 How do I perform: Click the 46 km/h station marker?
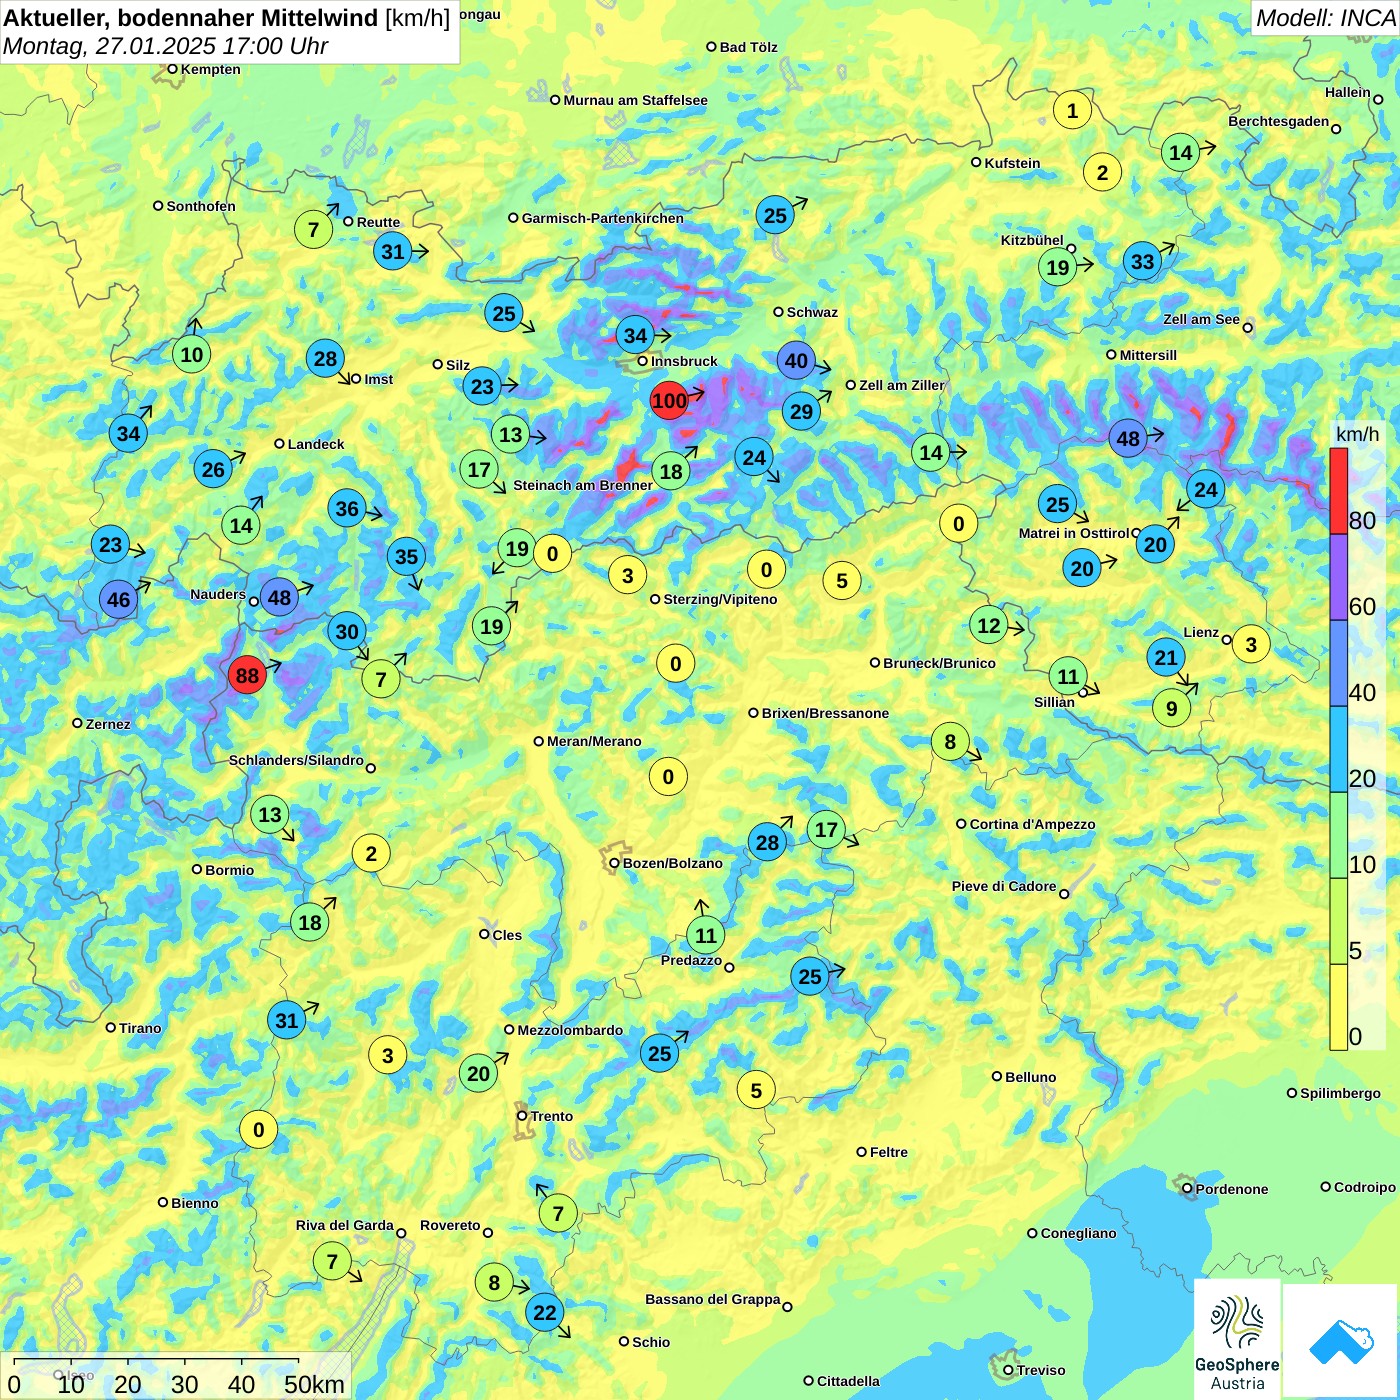(118, 599)
